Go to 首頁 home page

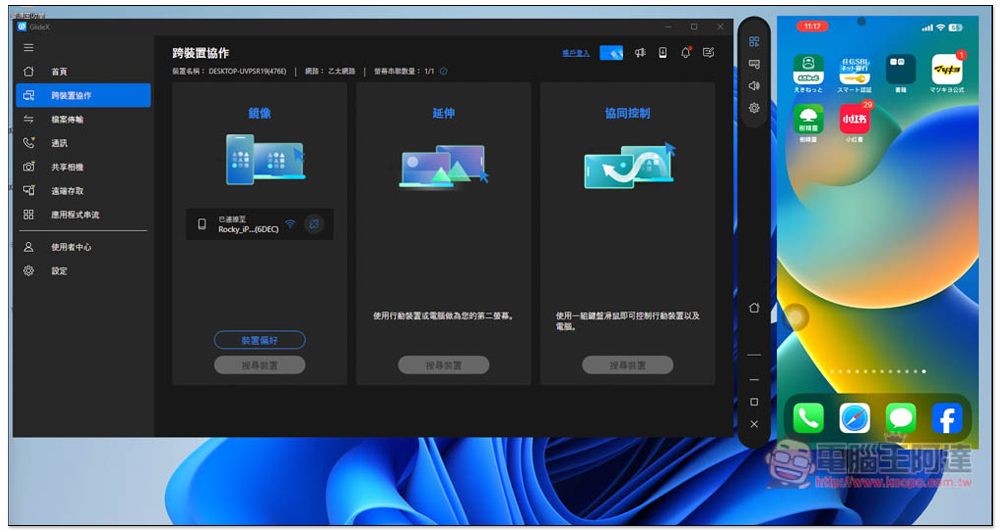coord(84,71)
